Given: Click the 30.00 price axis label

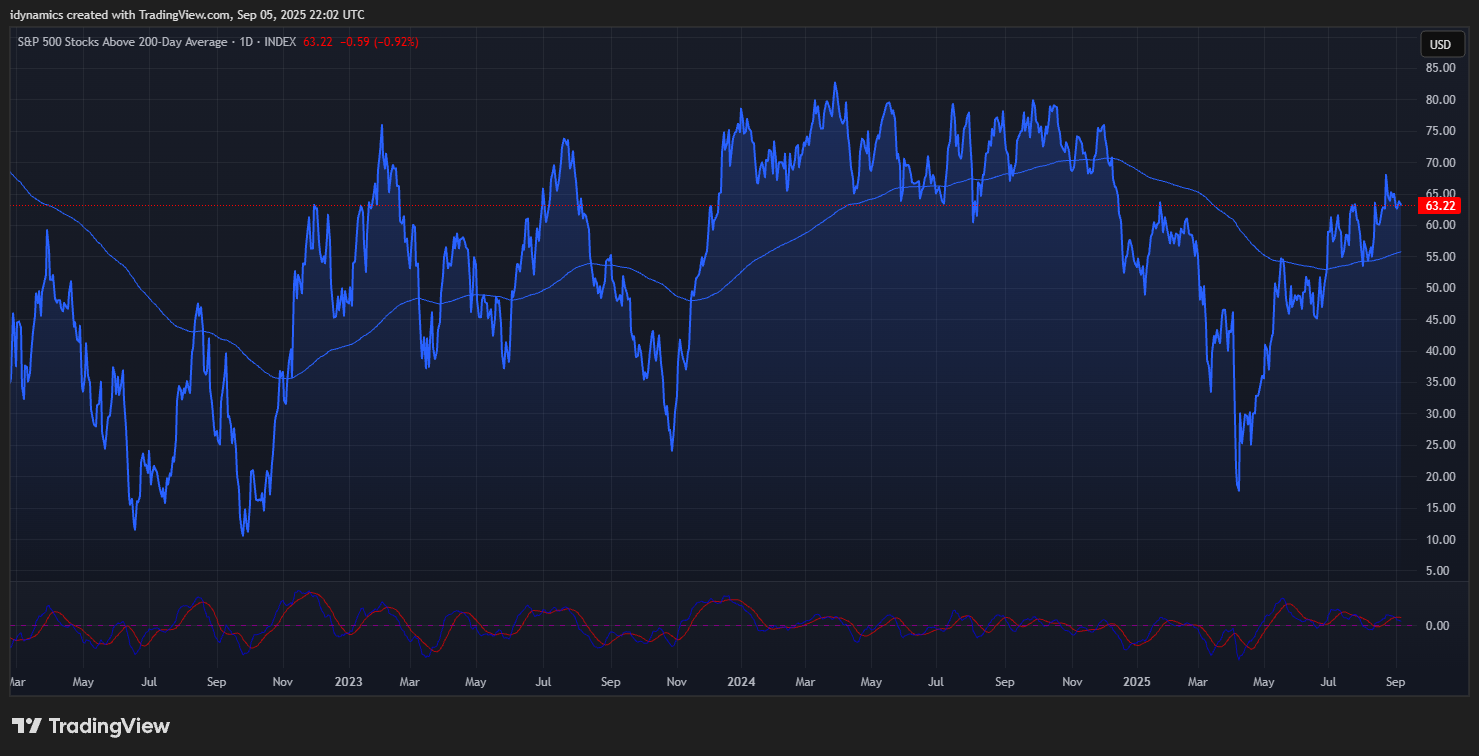Looking at the screenshot, I should click(x=1440, y=414).
